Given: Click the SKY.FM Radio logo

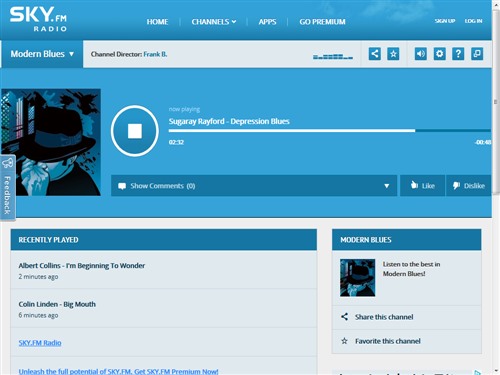Looking at the screenshot, I should pyautogui.click(x=38, y=19).
